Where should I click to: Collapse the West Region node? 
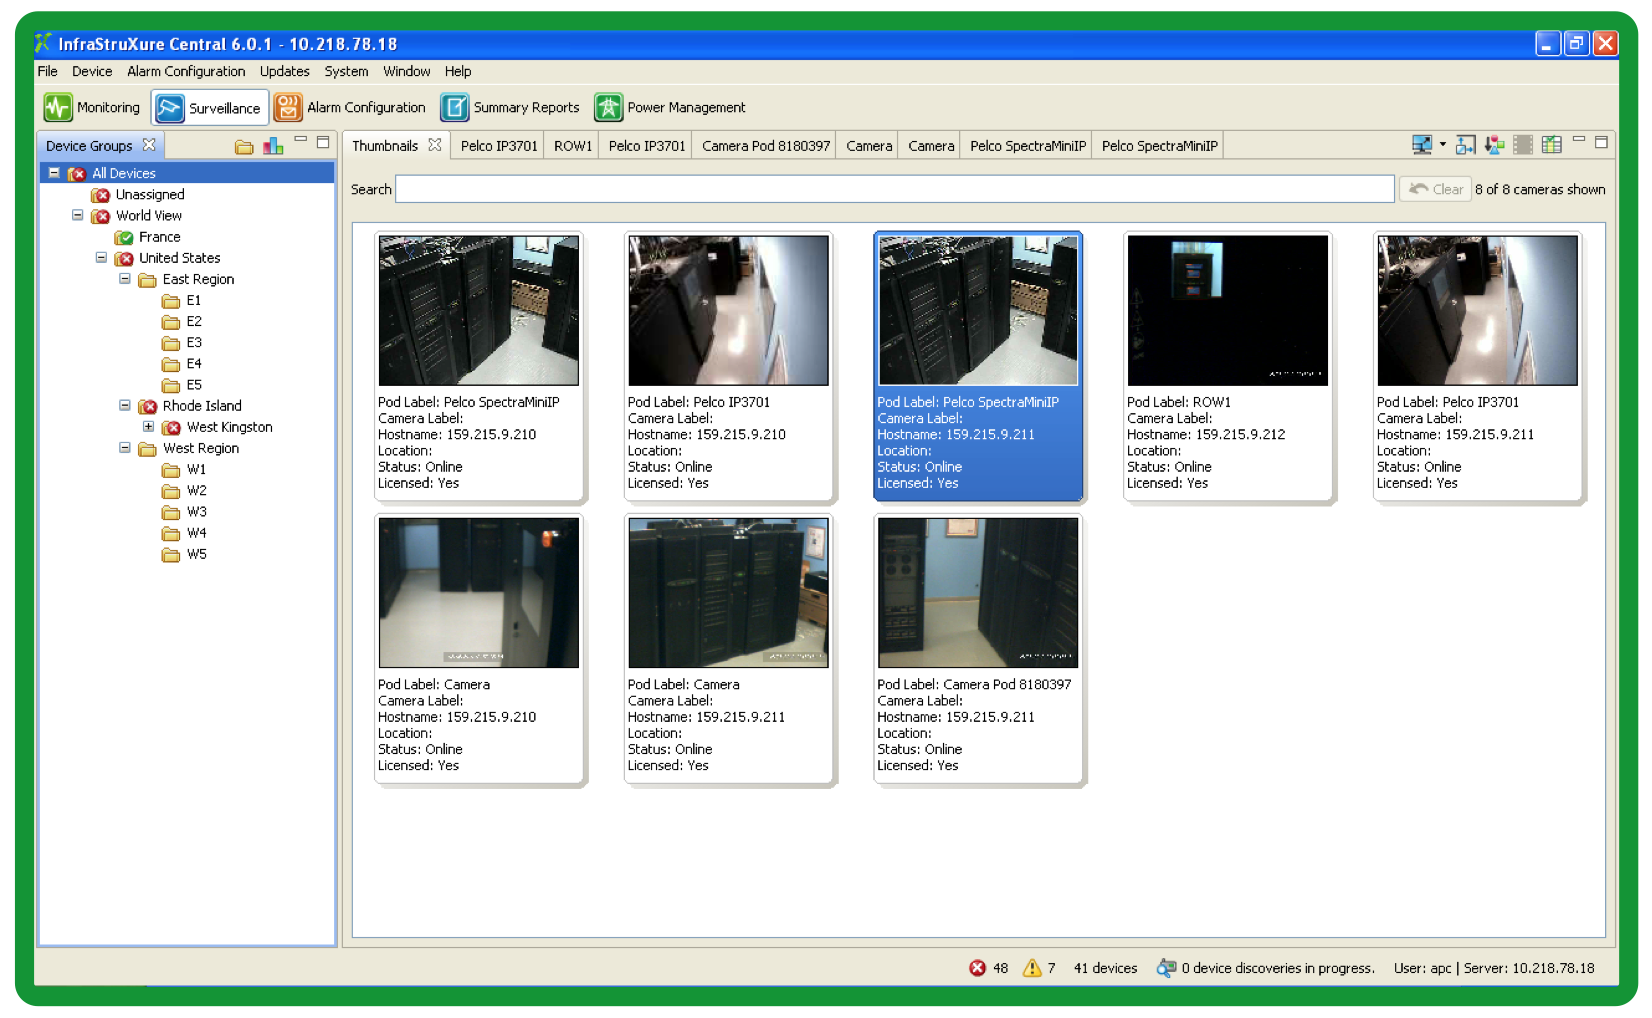125,448
